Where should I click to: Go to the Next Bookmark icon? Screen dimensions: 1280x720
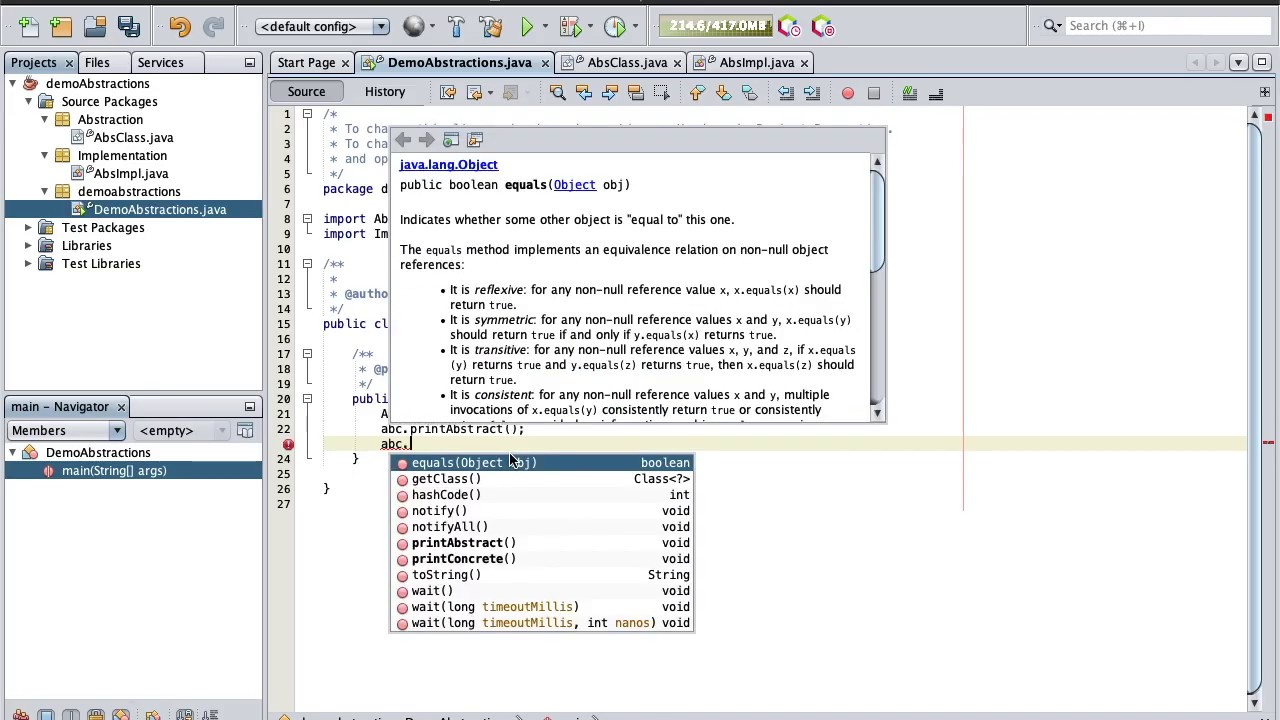(x=723, y=93)
